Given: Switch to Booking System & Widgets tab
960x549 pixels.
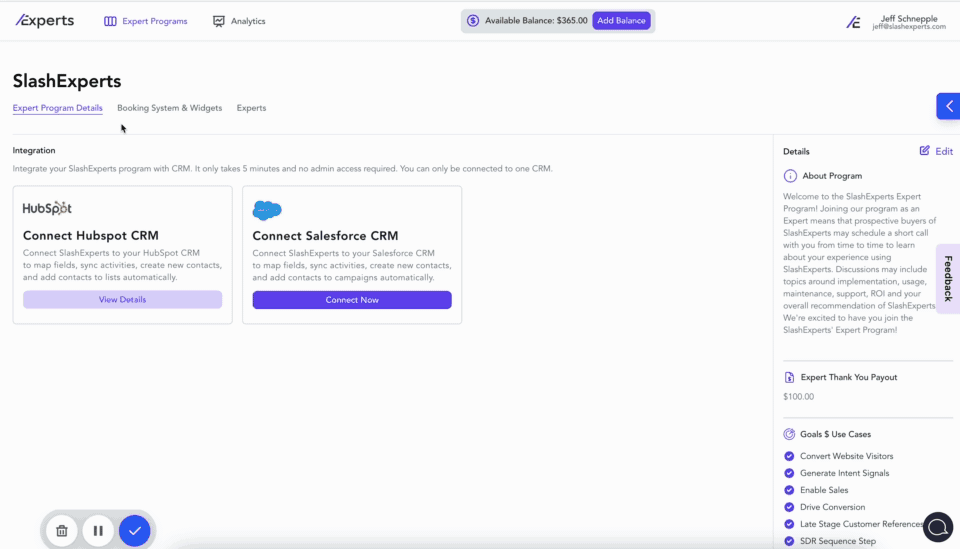Looking at the screenshot, I should pos(170,108).
